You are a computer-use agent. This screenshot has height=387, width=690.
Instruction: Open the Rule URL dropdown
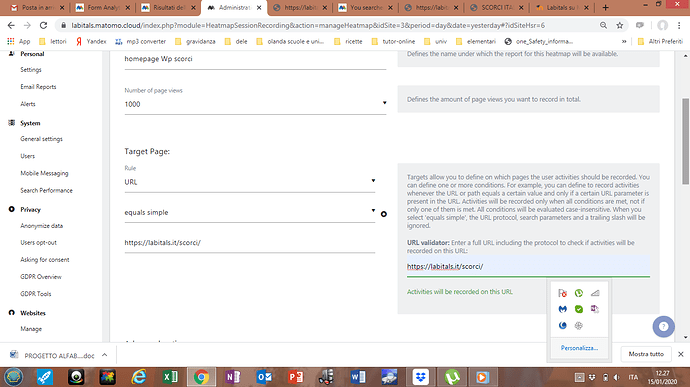coord(250,182)
